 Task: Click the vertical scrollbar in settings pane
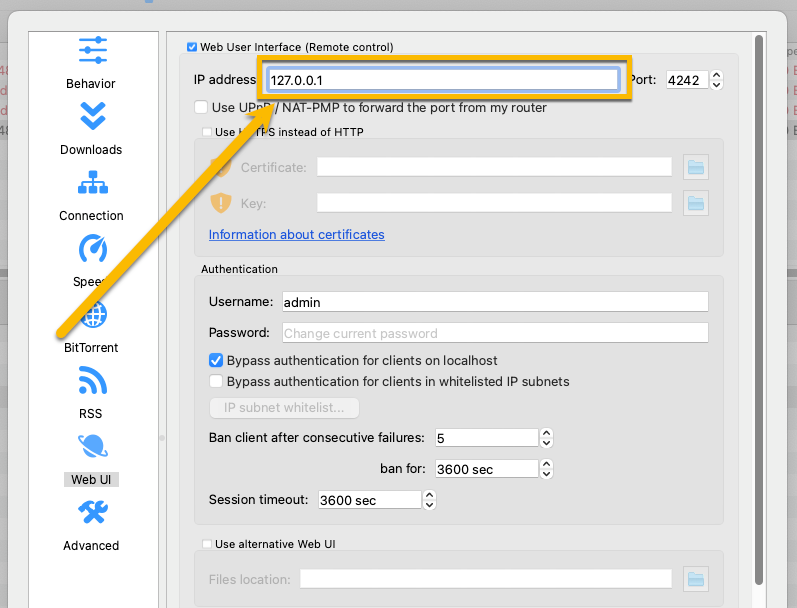760,300
